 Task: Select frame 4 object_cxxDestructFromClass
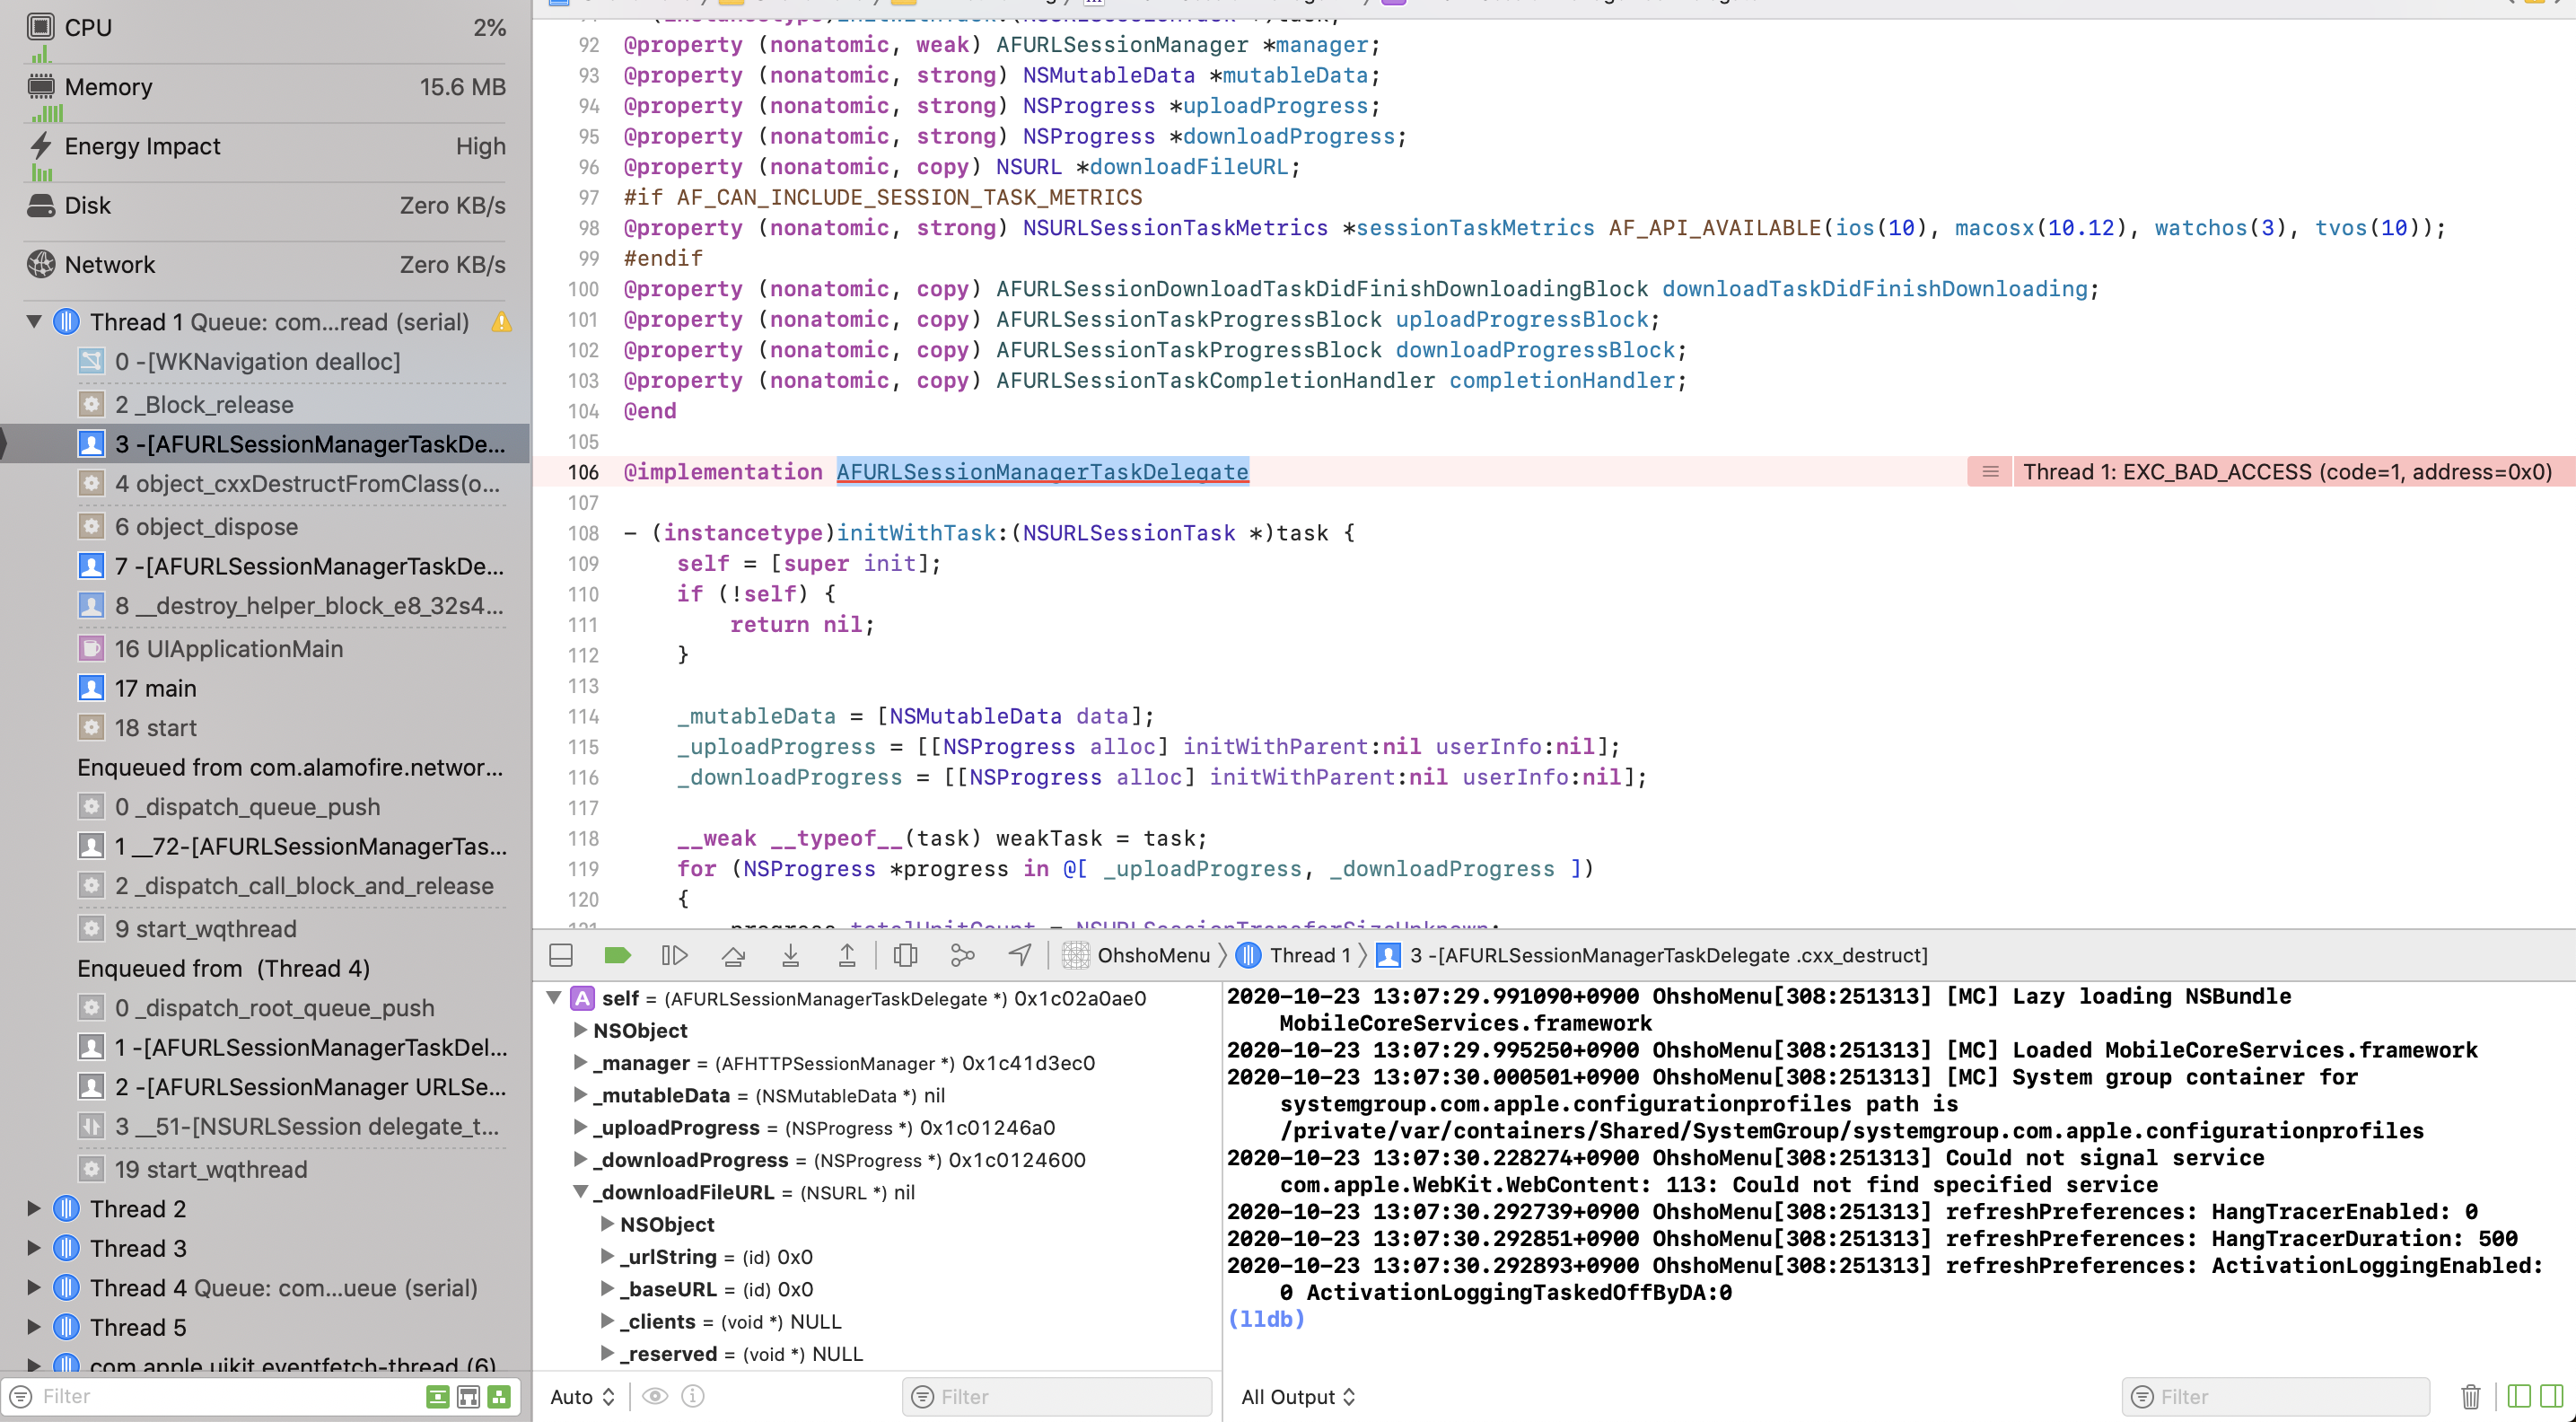290,483
